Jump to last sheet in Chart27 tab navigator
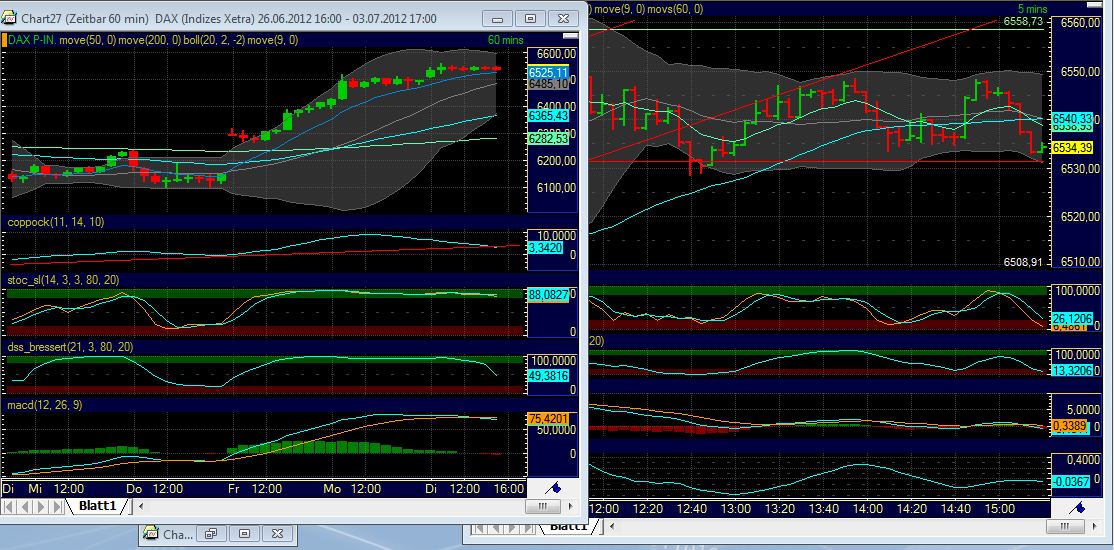1114x550 pixels. (55, 507)
